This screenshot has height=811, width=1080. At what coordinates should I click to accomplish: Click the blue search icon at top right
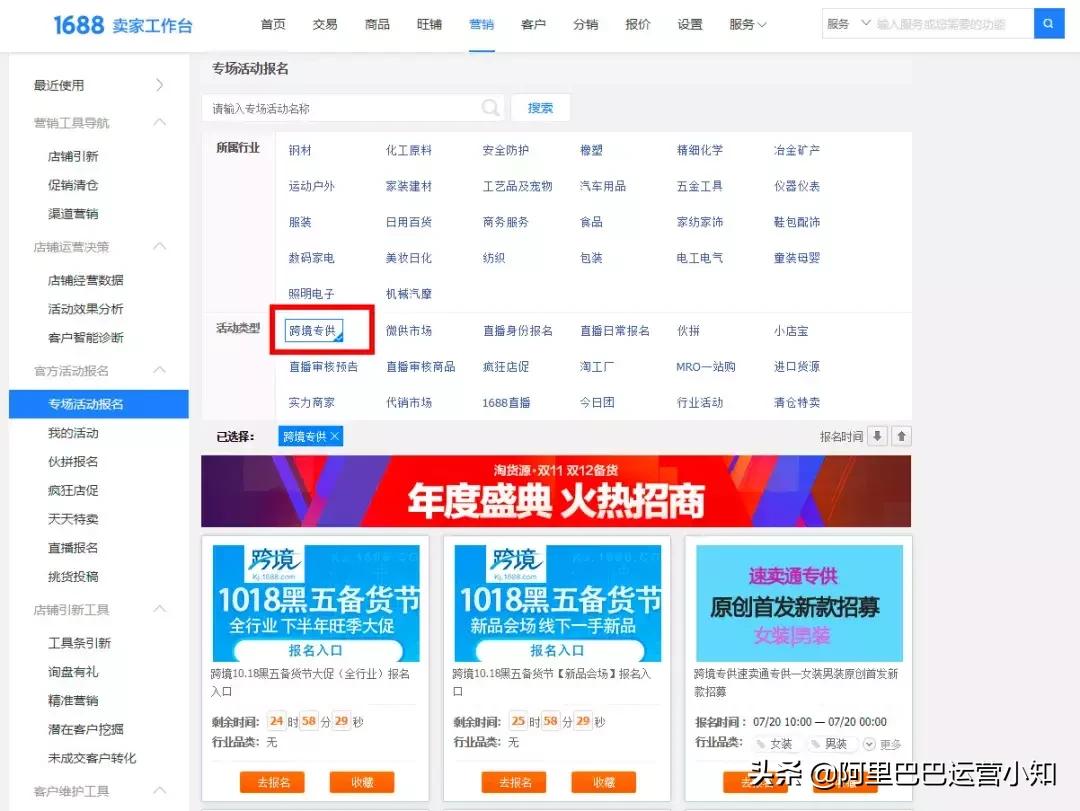pyautogui.click(x=1048, y=22)
